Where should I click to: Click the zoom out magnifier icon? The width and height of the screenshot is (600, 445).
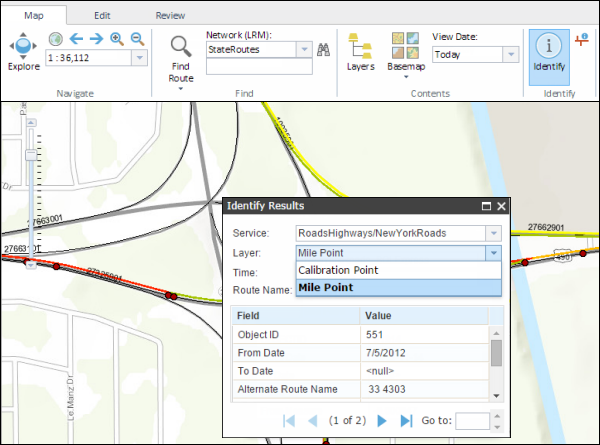click(137, 39)
